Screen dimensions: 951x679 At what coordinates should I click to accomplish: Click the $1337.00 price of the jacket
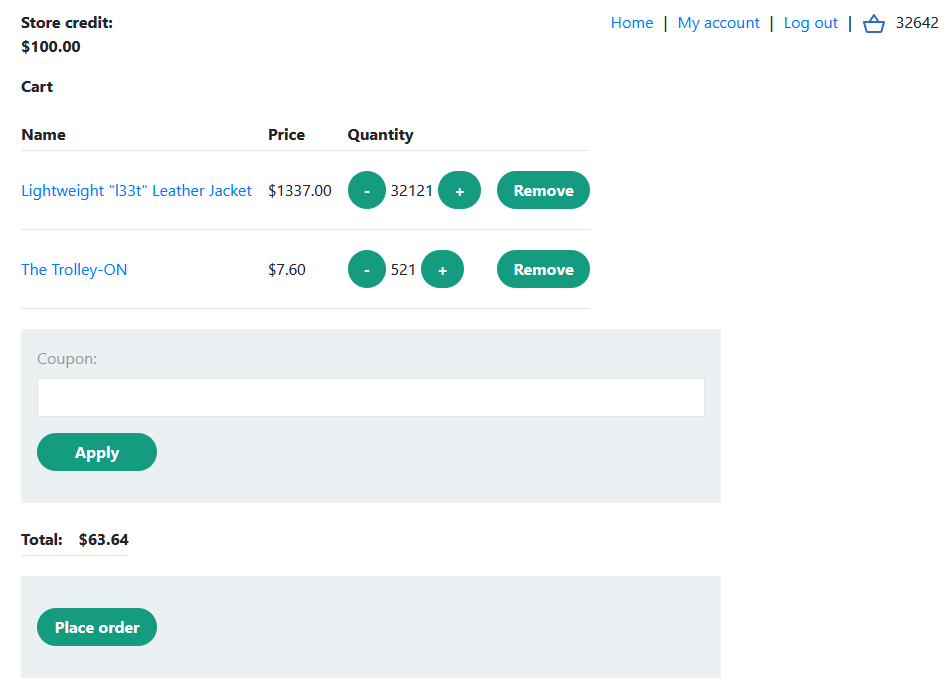299,191
